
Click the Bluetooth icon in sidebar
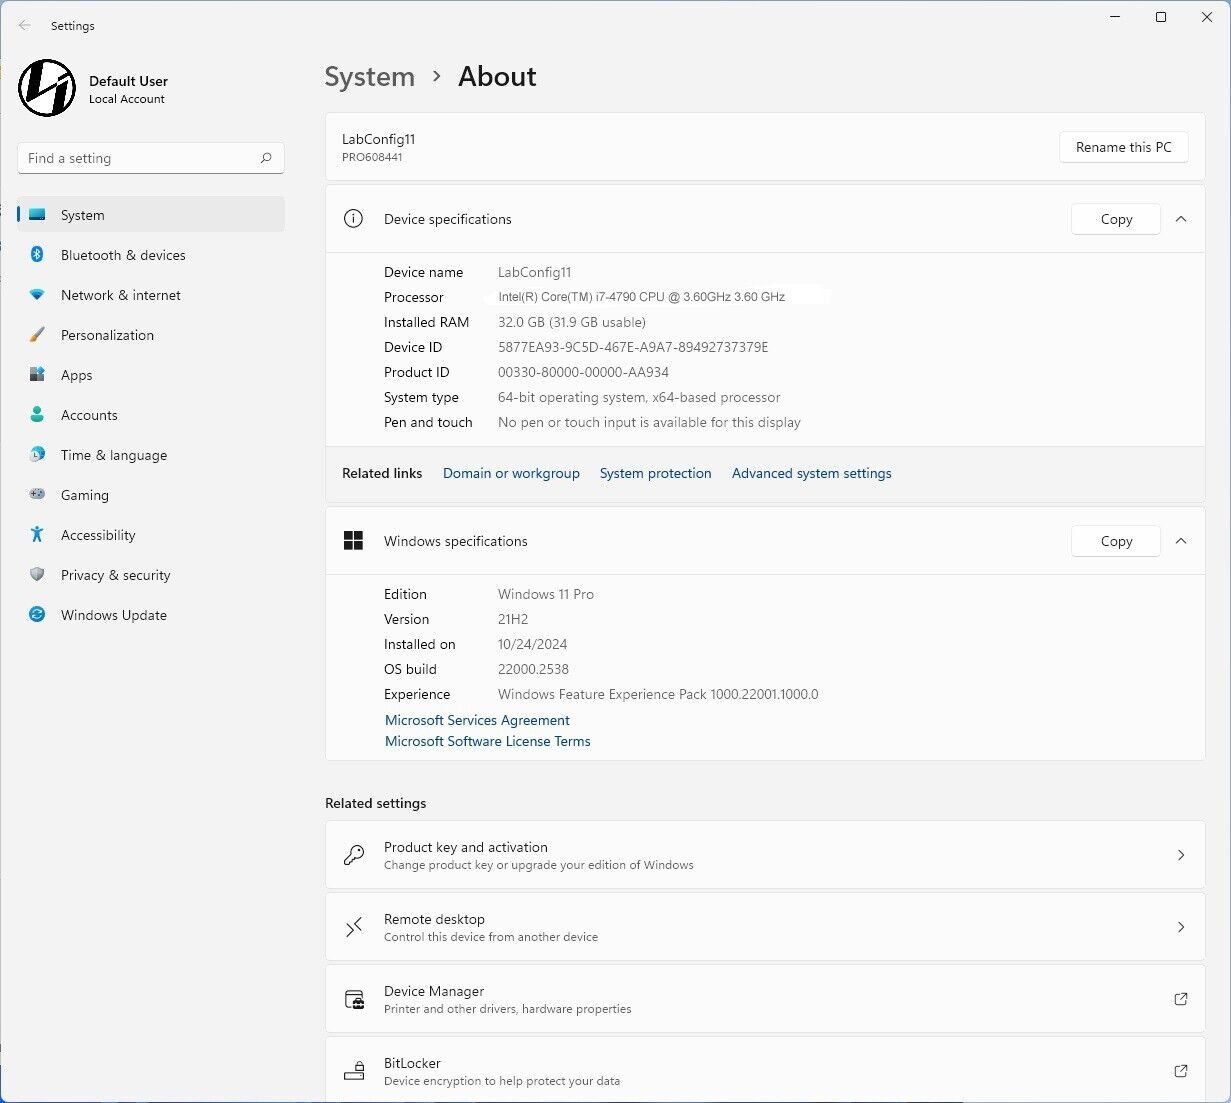37,255
